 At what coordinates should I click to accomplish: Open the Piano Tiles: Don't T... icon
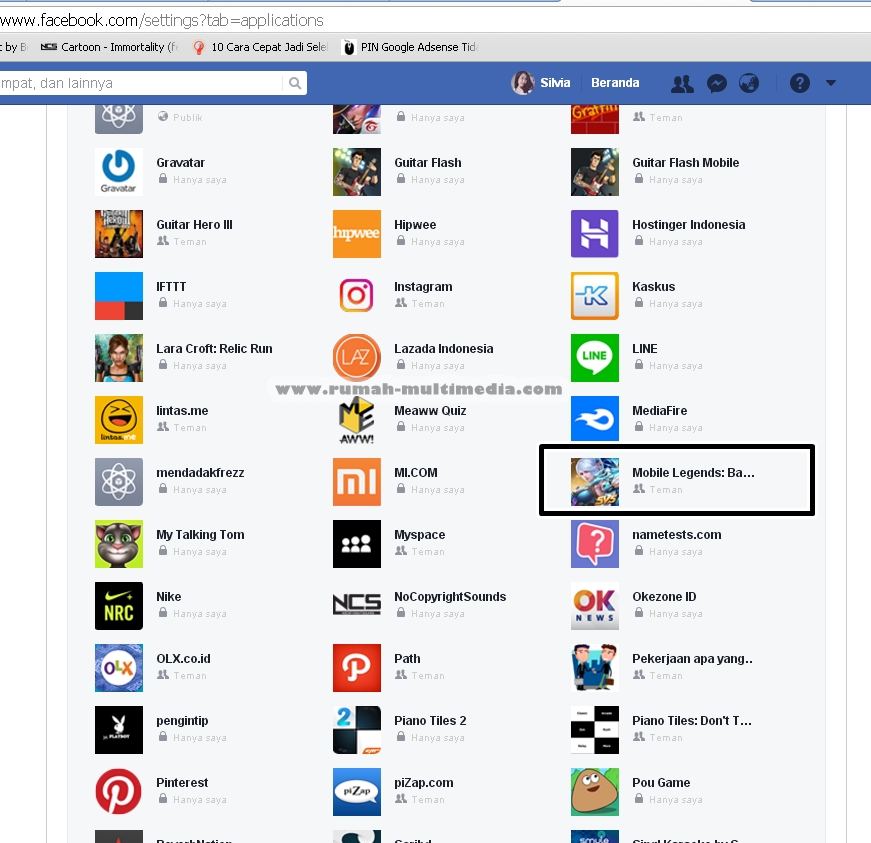(x=594, y=730)
